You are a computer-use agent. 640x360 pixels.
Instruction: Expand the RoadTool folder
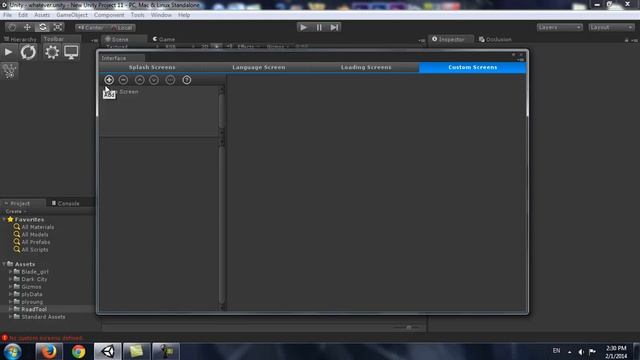(11, 309)
